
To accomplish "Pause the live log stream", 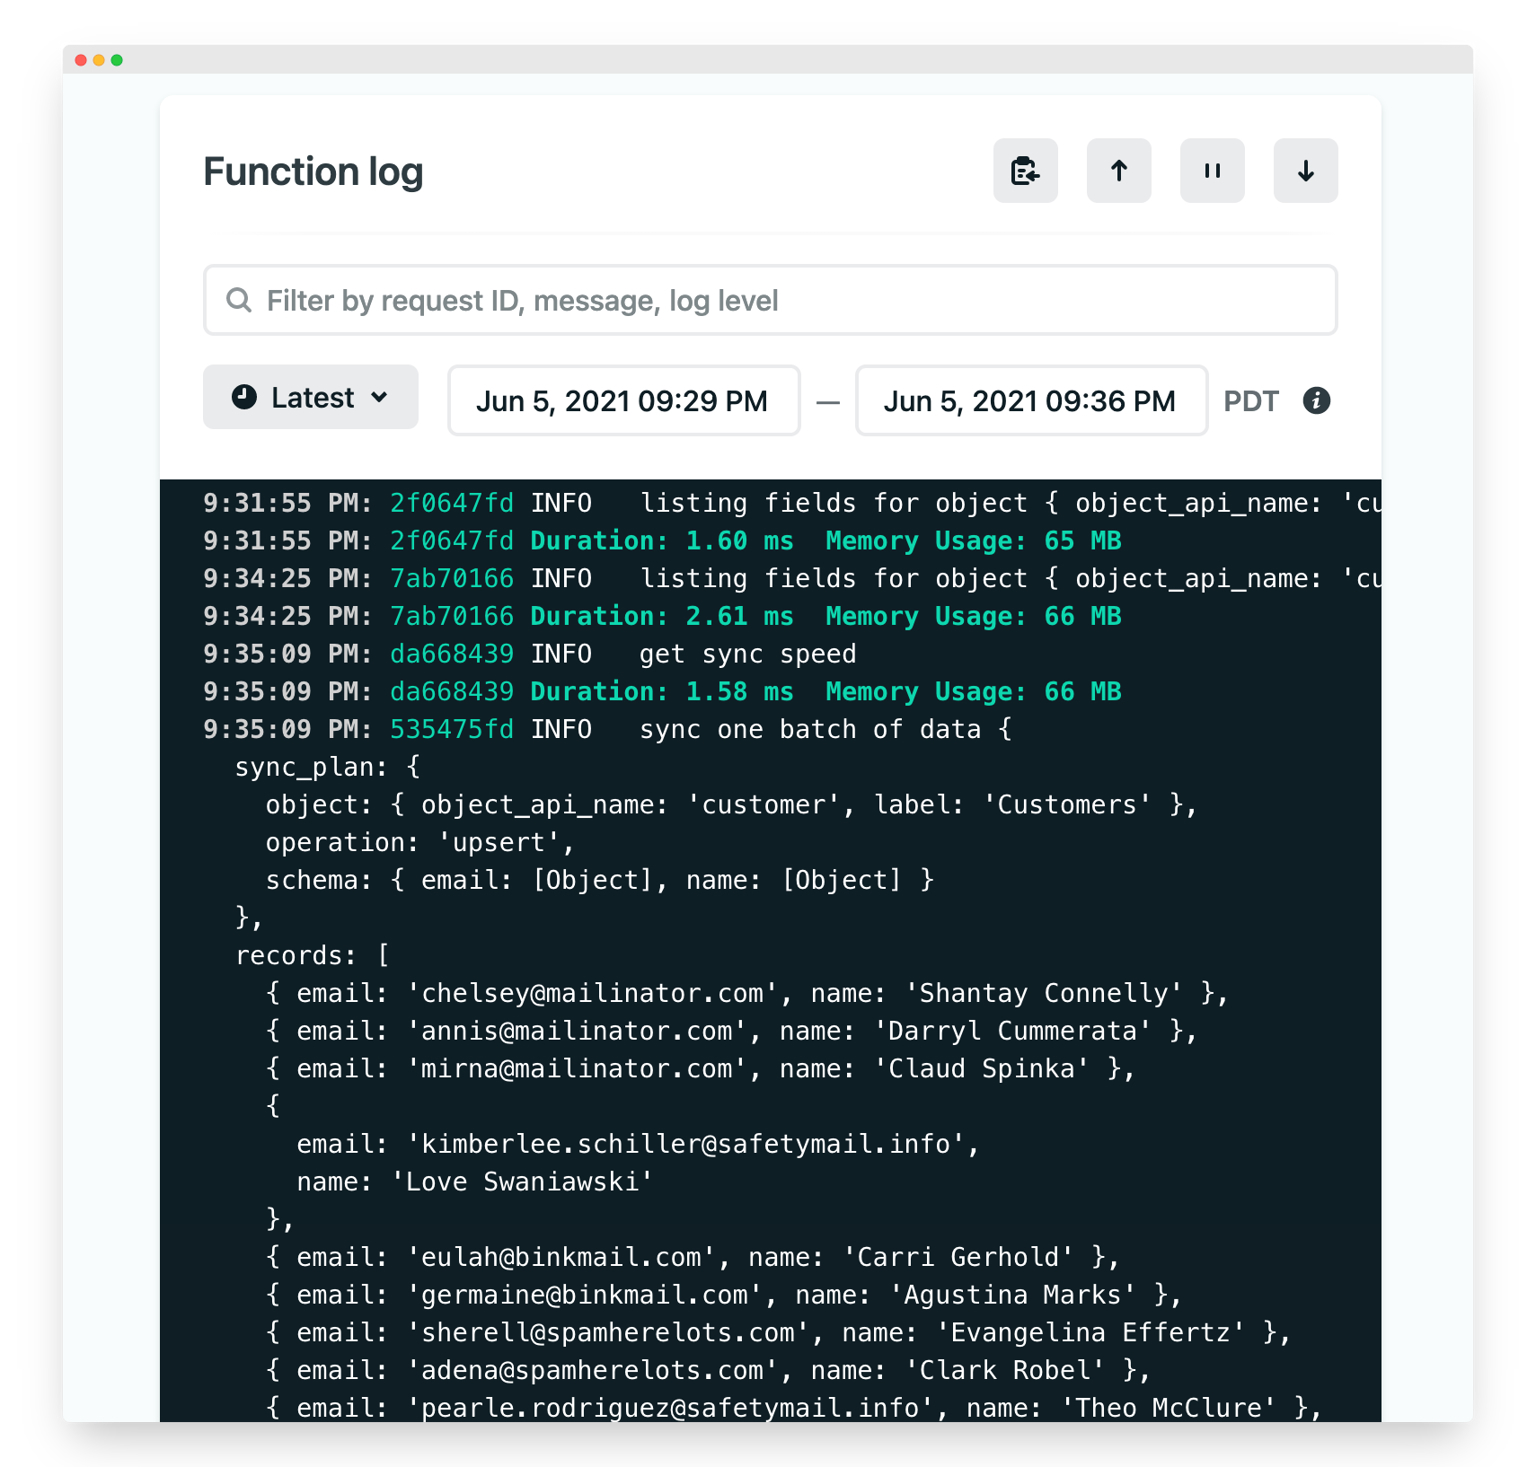I will (x=1212, y=171).
